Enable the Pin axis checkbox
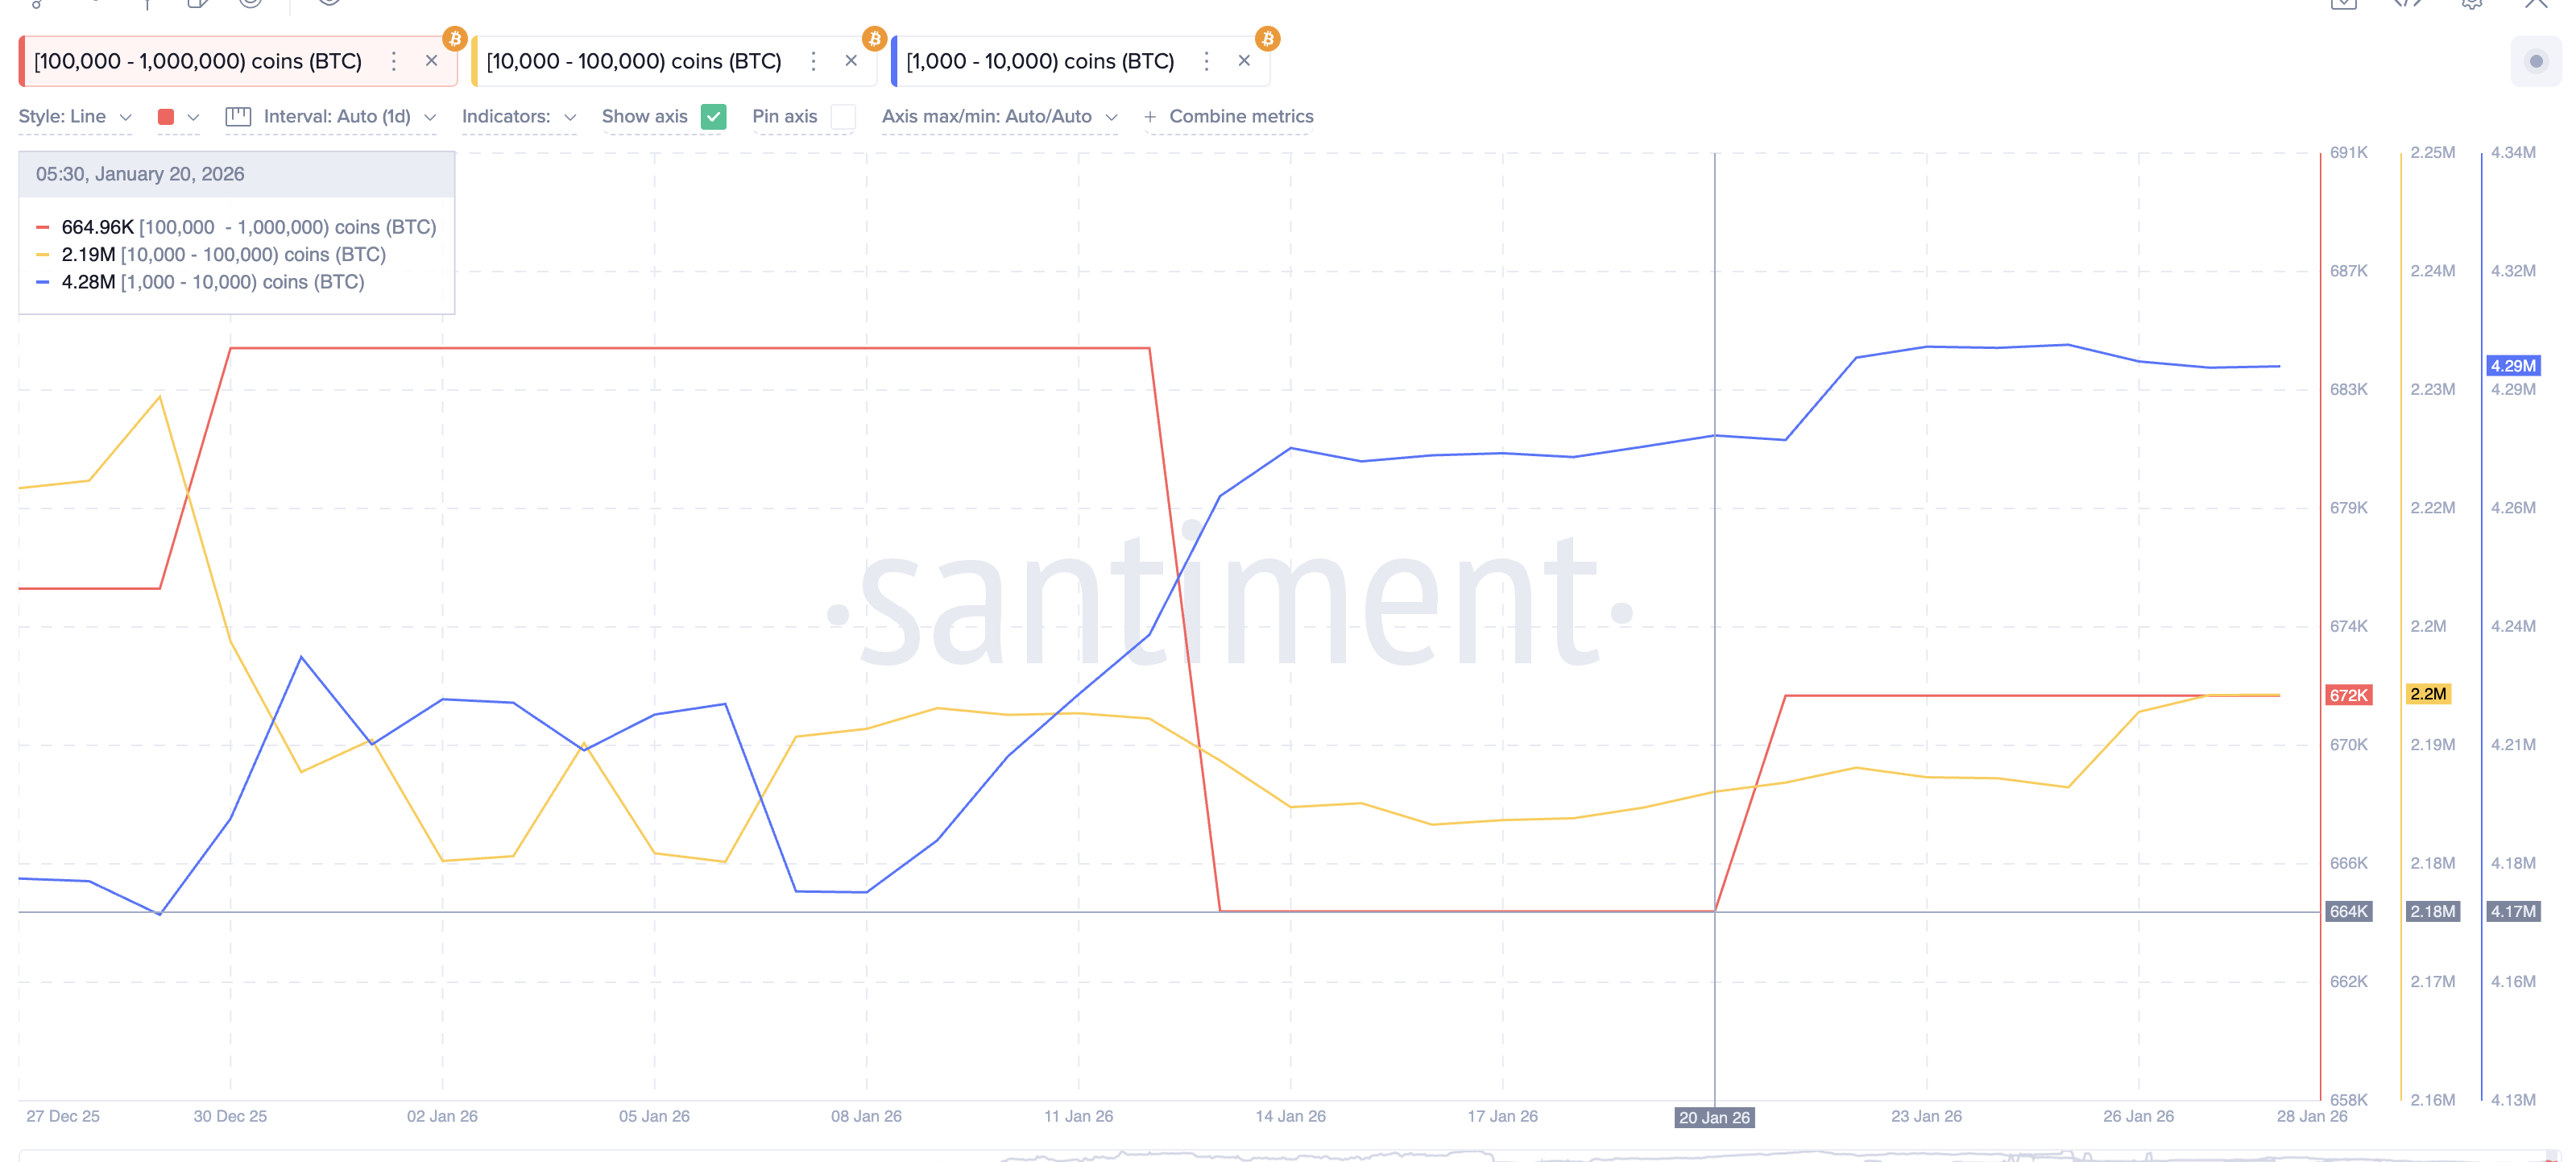This screenshot has width=2576, height=1162. click(x=843, y=117)
